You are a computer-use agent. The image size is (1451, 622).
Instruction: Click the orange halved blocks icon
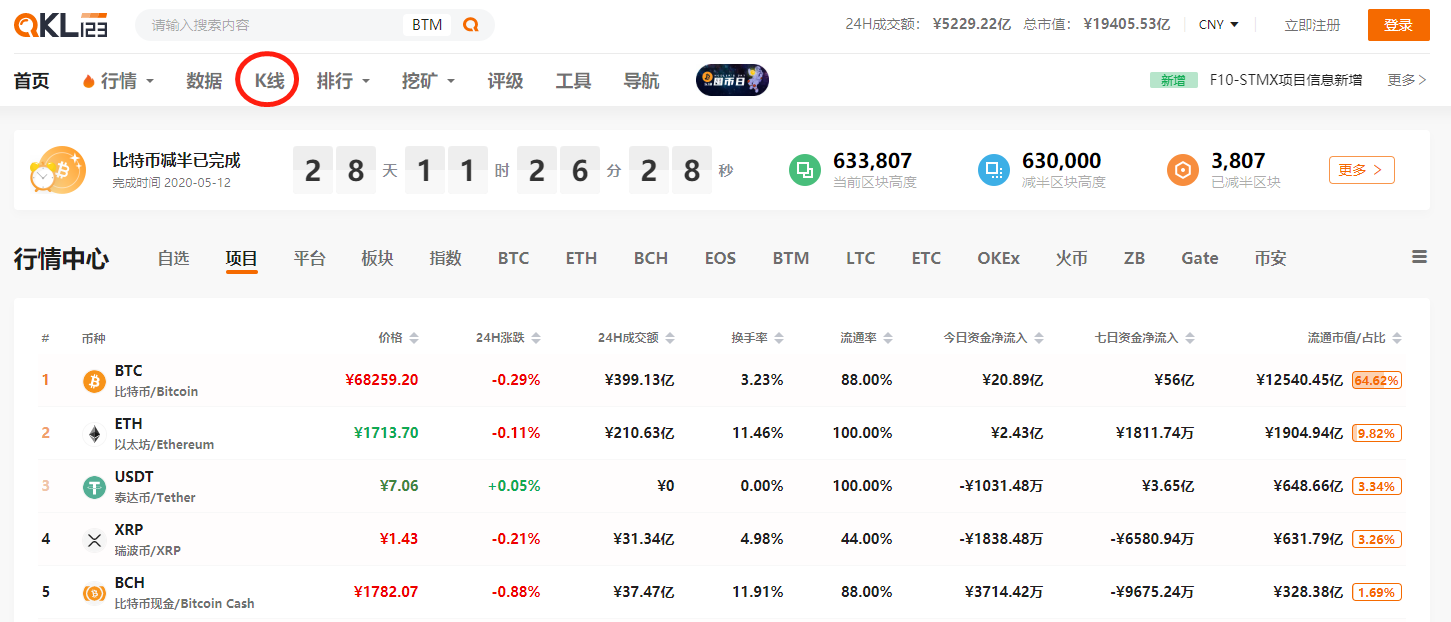point(1183,170)
